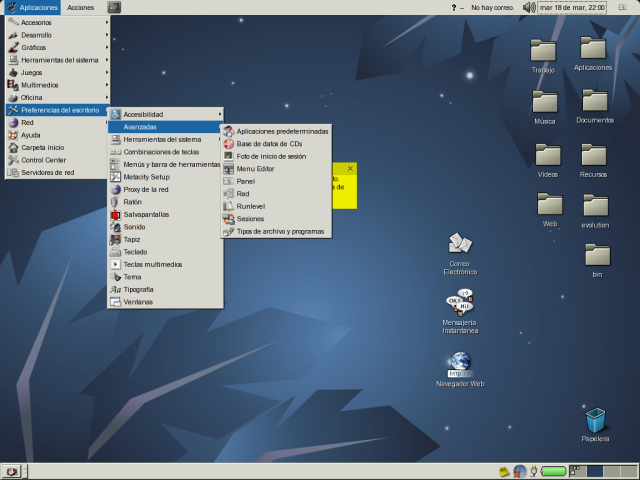Select Salvapantallas from preferences menu
Viewport: 640px width, 480px height.
coord(146,214)
